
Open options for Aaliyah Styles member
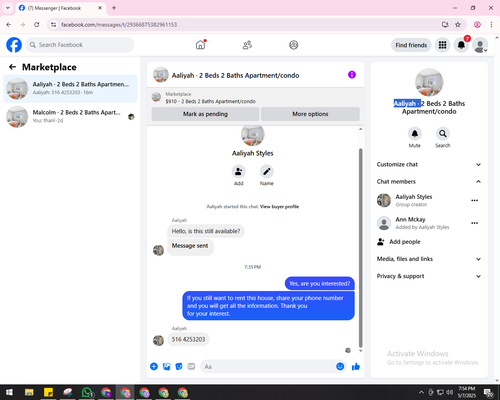(475, 200)
